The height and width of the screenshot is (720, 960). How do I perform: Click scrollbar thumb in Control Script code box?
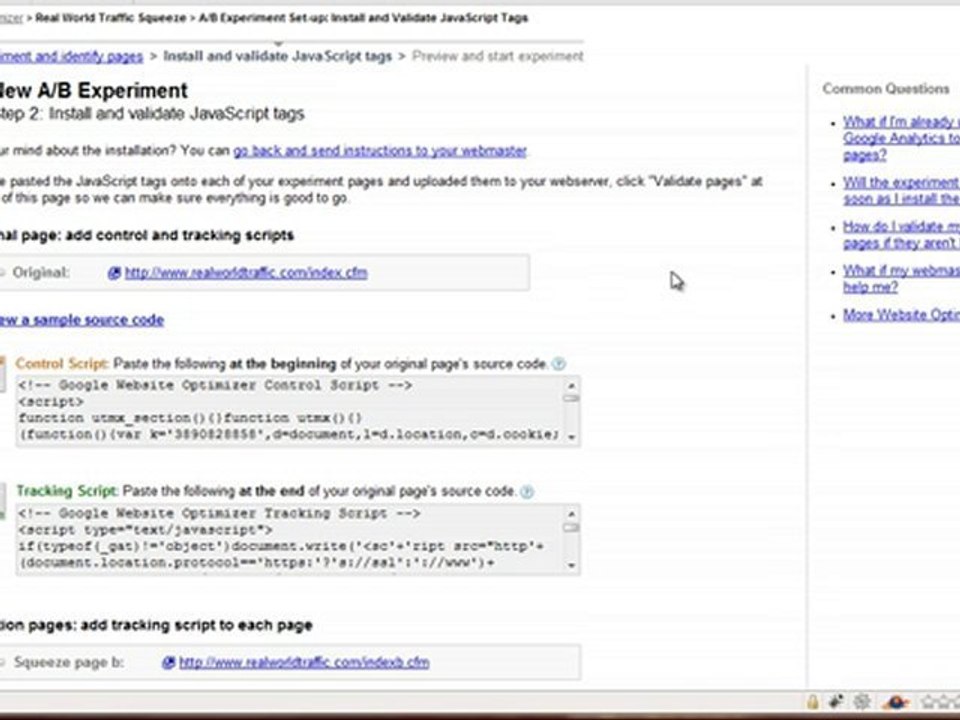click(x=571, y=399)
